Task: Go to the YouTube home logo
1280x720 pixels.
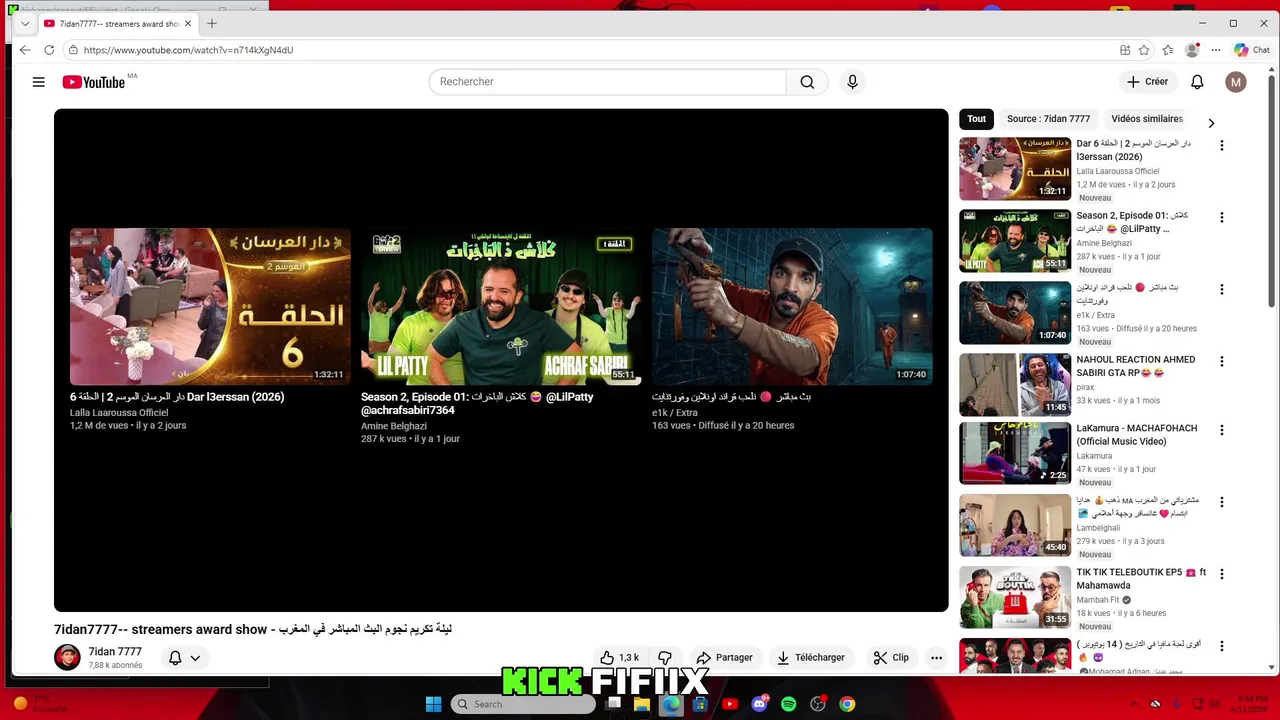Action: (94, 82)
